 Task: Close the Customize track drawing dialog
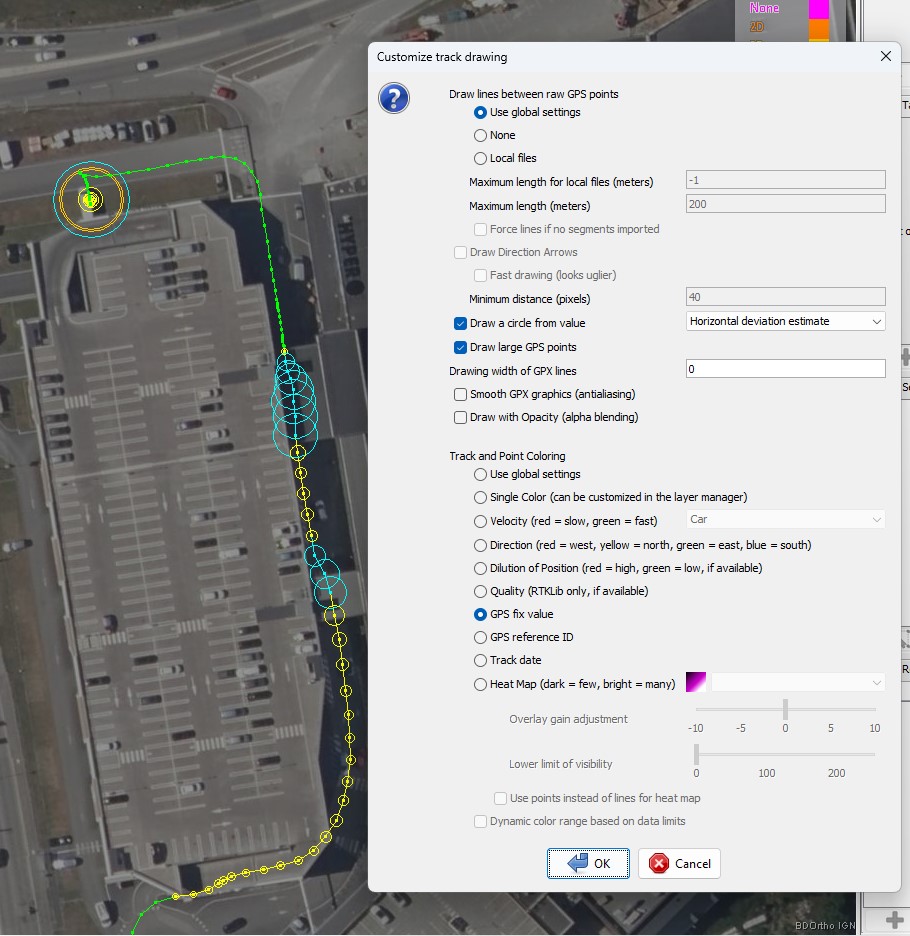coord(885,57)
